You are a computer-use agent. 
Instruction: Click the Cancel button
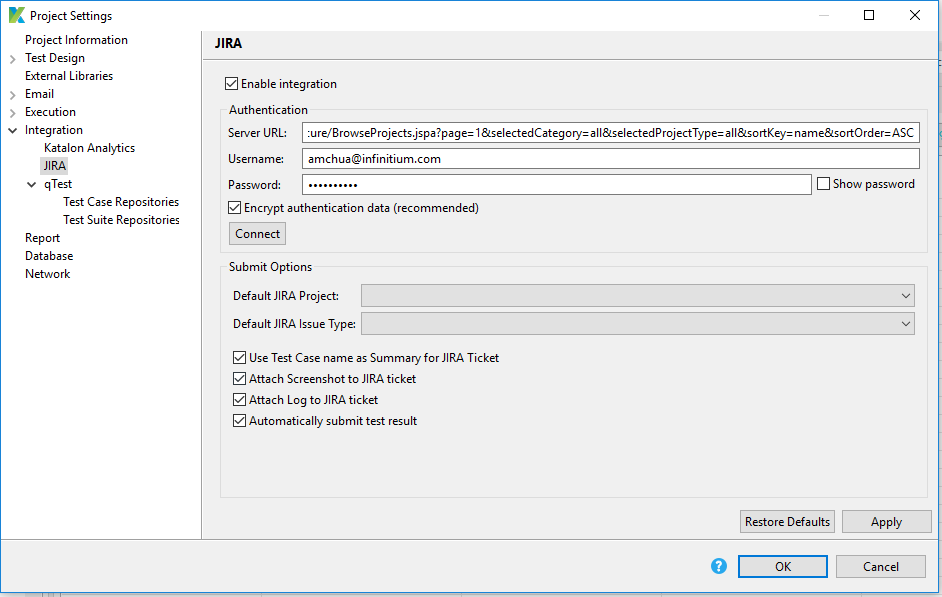tap(881, 566)
